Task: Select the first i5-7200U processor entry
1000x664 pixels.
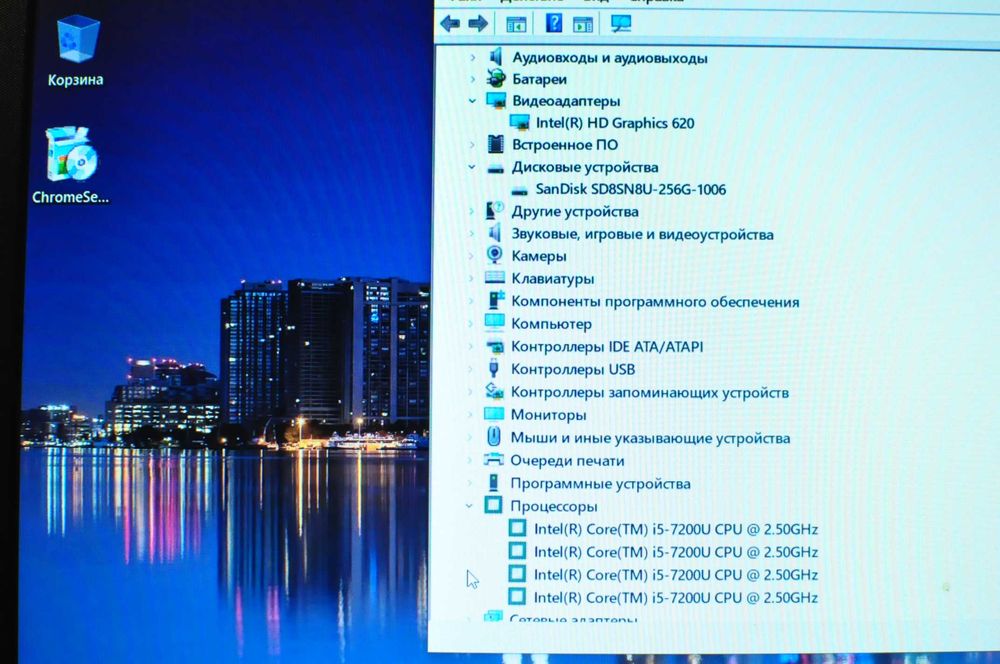Action: pyautogui.click(x=676, y=529)
